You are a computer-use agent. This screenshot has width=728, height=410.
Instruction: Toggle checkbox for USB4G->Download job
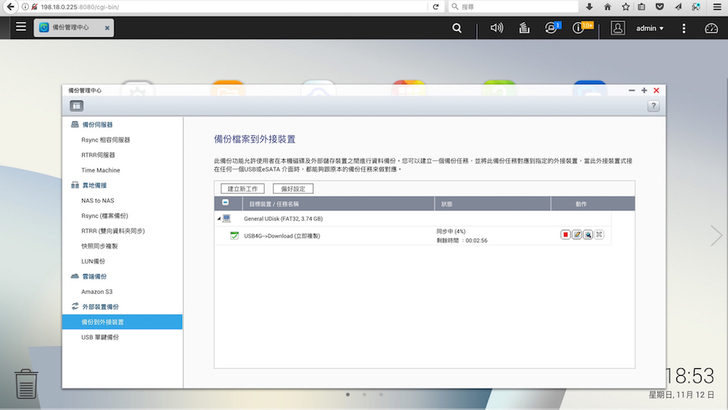234,236
